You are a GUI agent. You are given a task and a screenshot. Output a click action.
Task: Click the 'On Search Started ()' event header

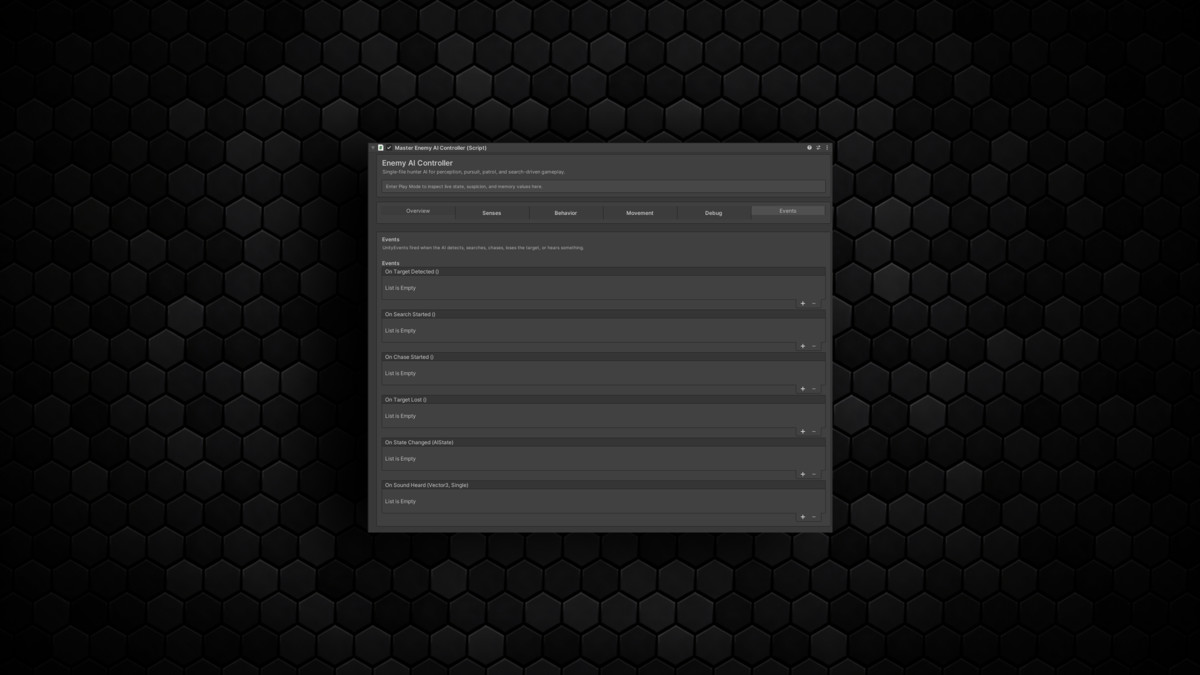(603, 314)
